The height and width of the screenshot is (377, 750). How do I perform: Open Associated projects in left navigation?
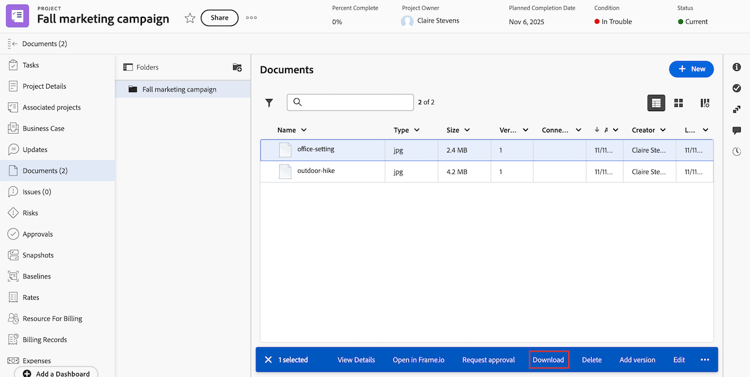pos(57,107)
